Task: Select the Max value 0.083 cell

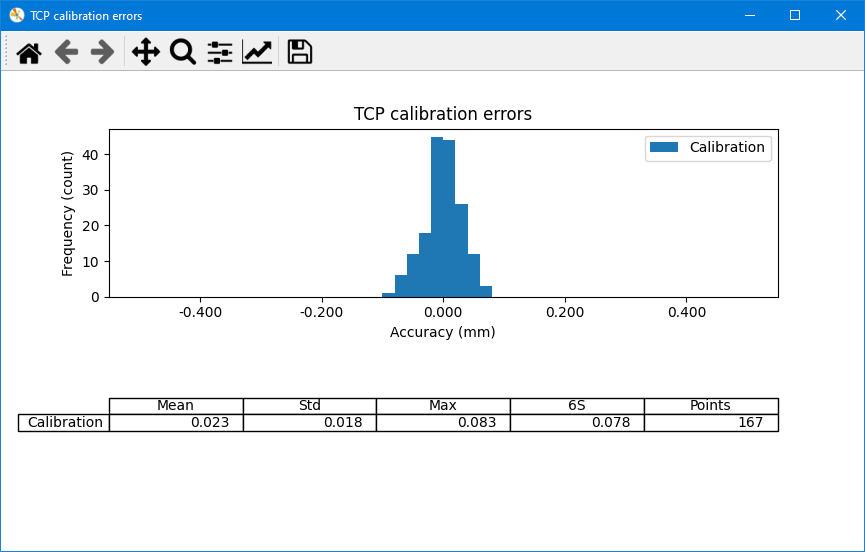Action: point(443,423)
